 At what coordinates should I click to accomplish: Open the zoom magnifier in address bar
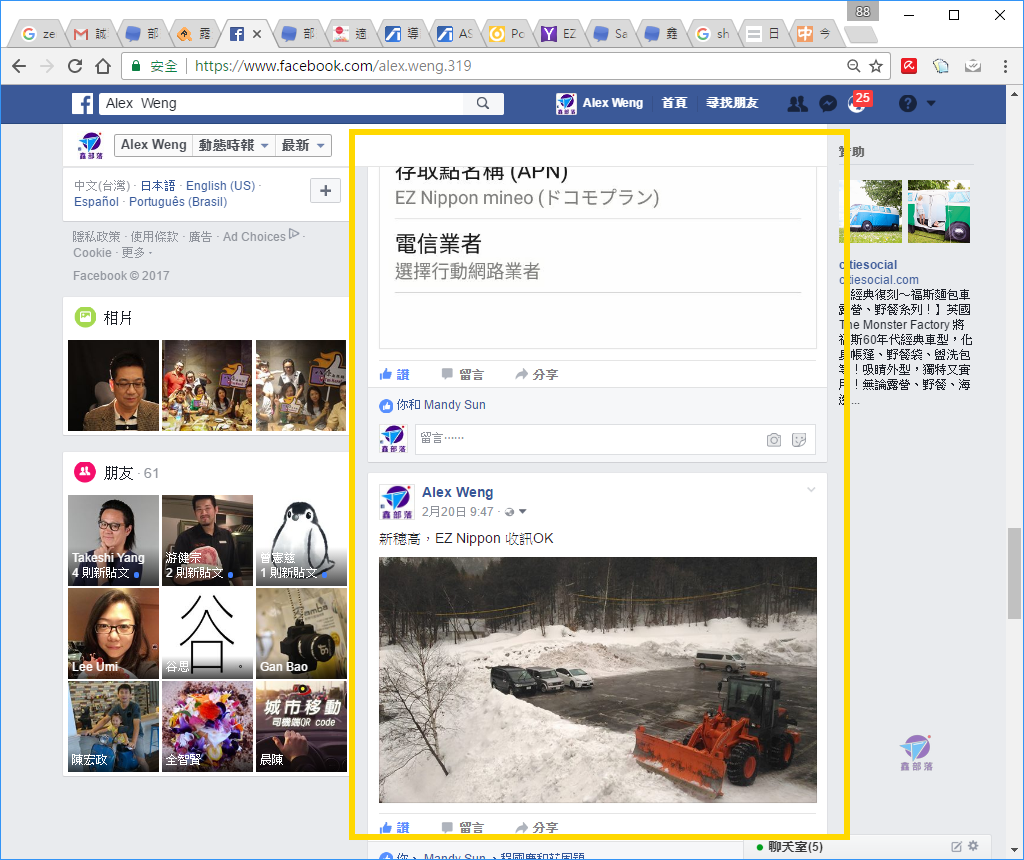pyautogui.click(x=854, y=66)
